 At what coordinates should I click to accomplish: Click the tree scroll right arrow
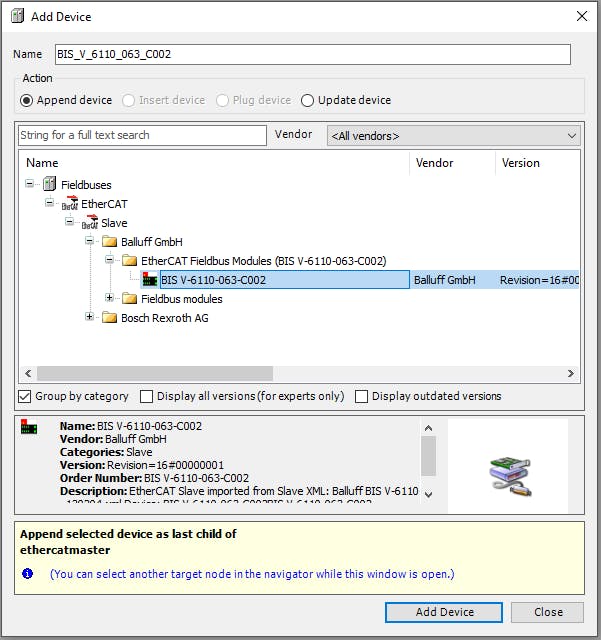point(570,373)
